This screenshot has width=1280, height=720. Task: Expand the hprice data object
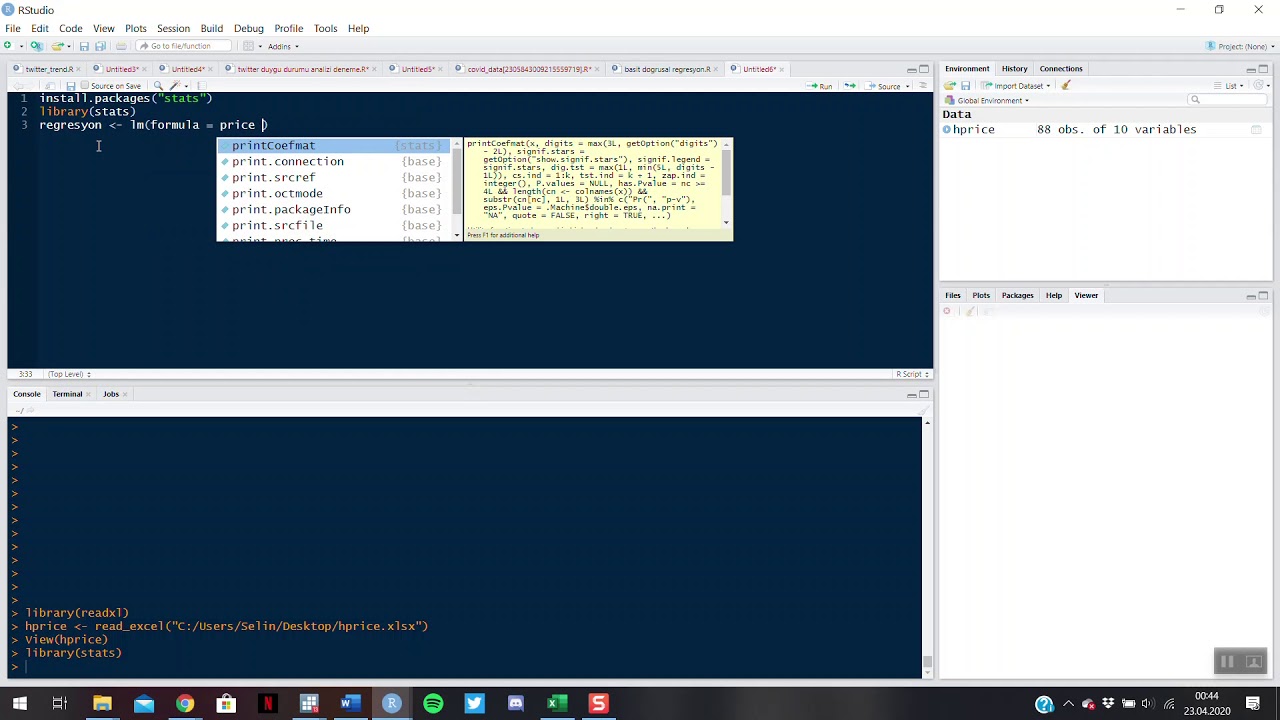click(946, 130)
